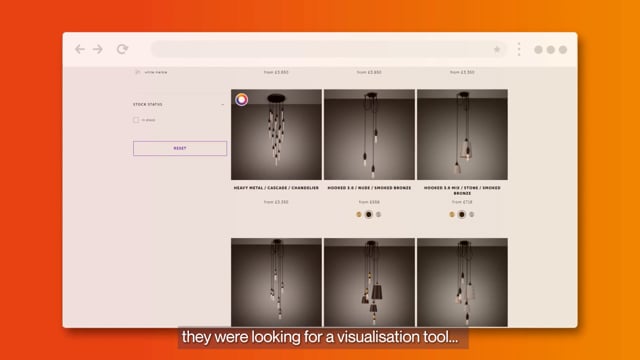This screenshot has width=640, height=360.
Task: Collapse the Stock Status filter section
Action: click(x=222, y=104)
